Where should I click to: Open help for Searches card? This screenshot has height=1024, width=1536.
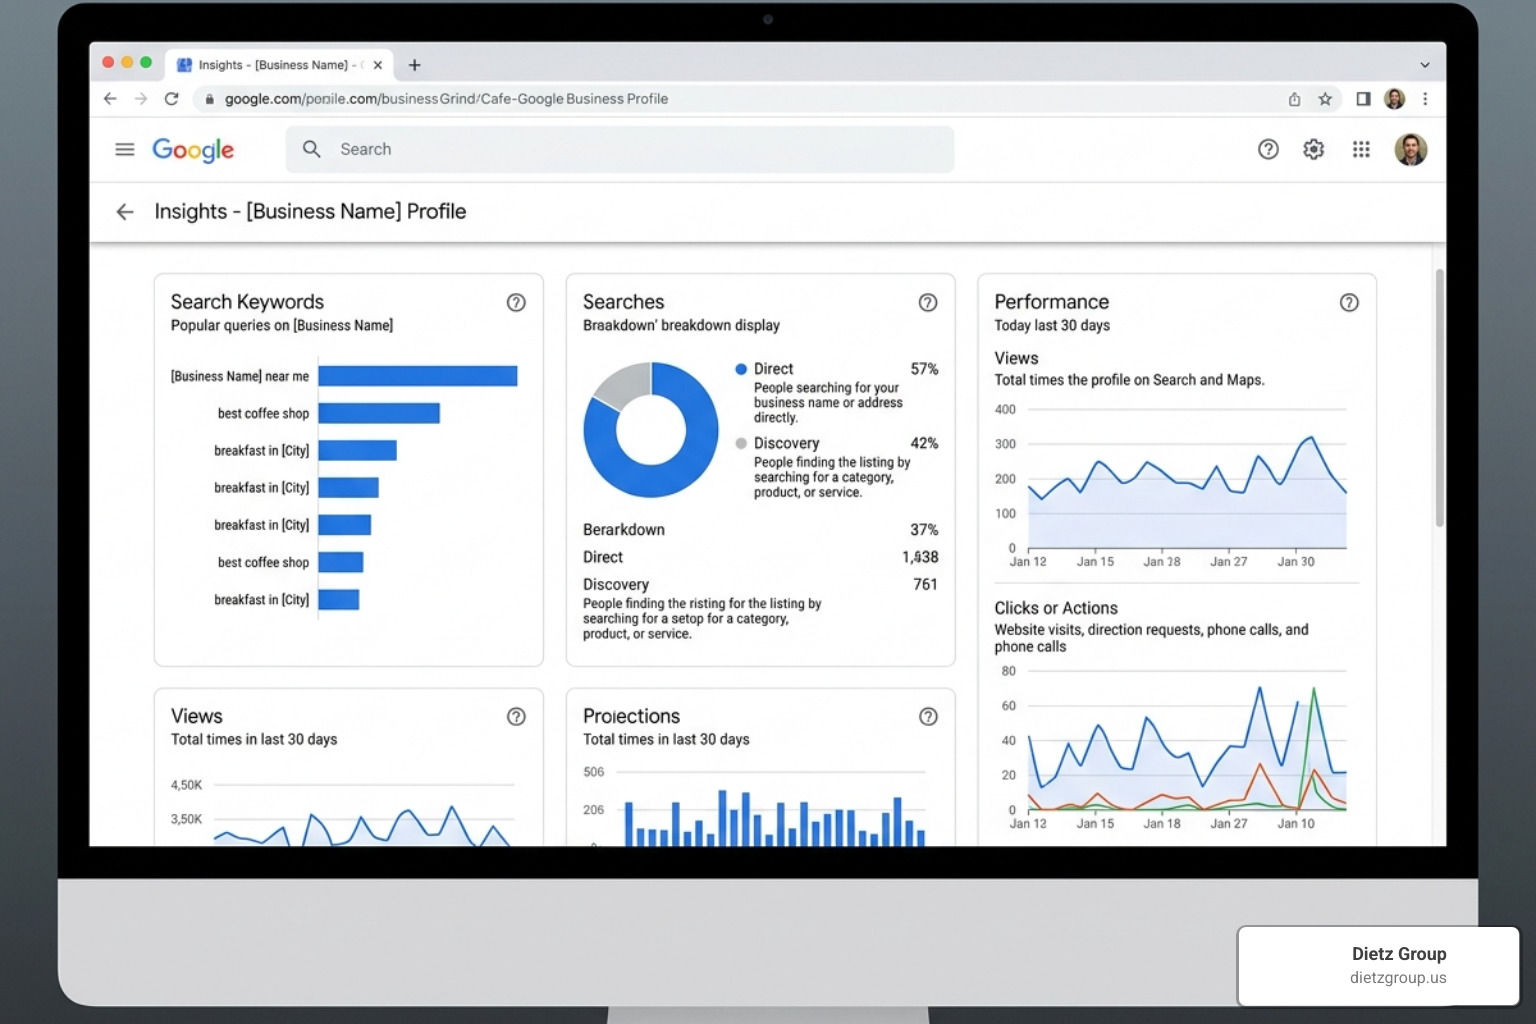point(928,302)
